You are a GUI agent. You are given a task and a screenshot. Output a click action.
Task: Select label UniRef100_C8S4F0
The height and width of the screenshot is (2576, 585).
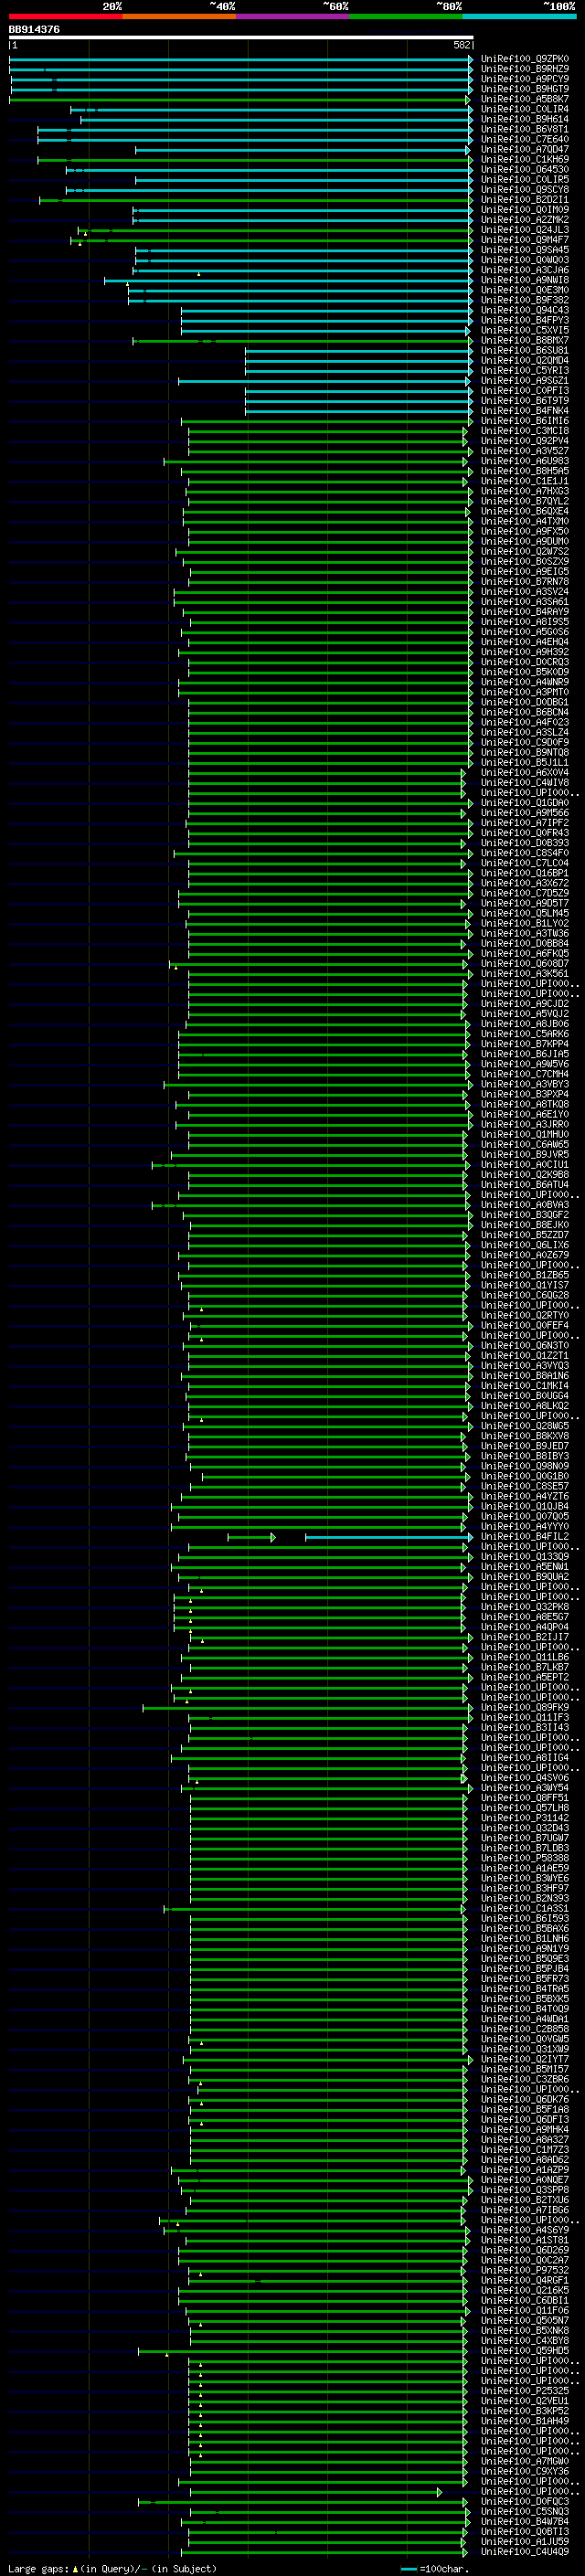[x=524, y=853]
